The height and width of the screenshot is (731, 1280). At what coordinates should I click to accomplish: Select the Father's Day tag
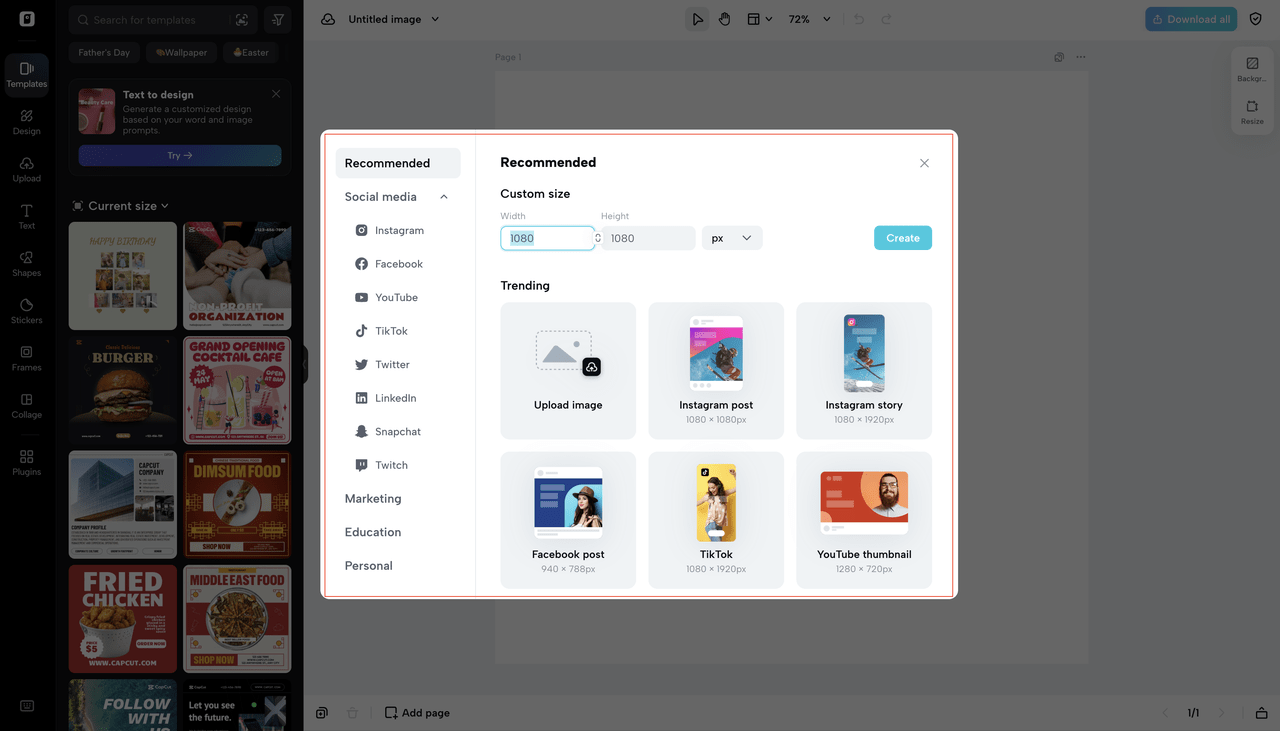point(104,52)
